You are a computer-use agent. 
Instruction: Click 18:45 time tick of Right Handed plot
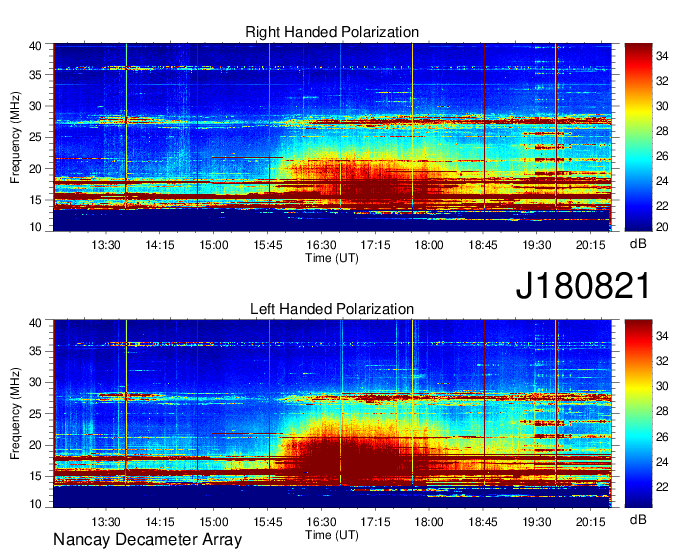[483, 245]
